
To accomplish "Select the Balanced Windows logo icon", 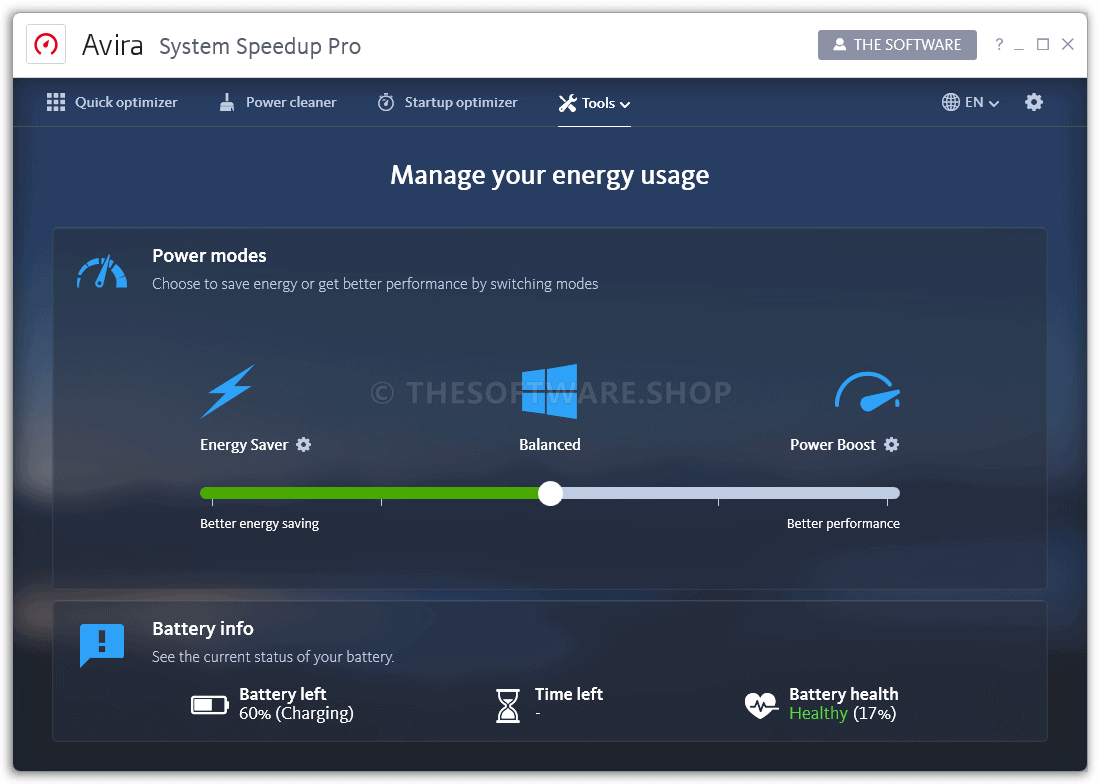I will click(x=549, y=391).
